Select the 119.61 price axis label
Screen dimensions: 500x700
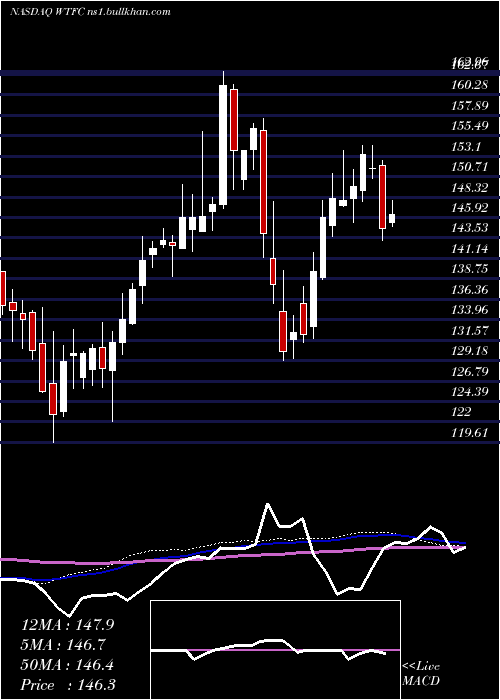pos(470,433)
